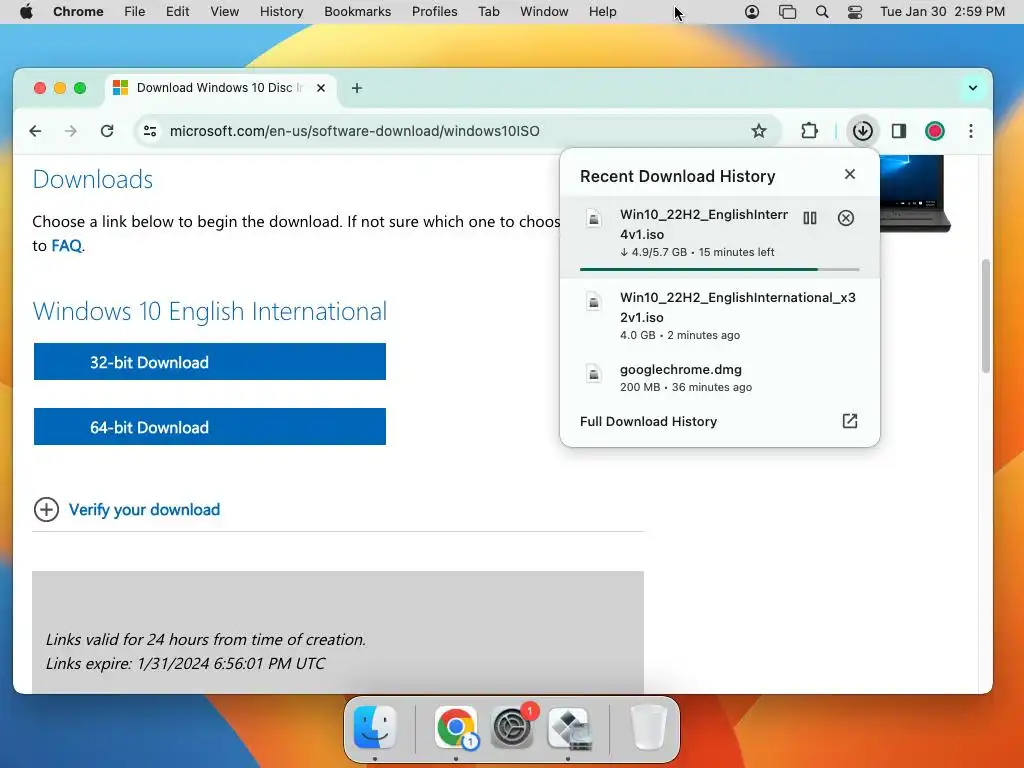This screenshot has width=1024, height=768.
Task: Expand the Verify your download section
Action: coord(127,510)
